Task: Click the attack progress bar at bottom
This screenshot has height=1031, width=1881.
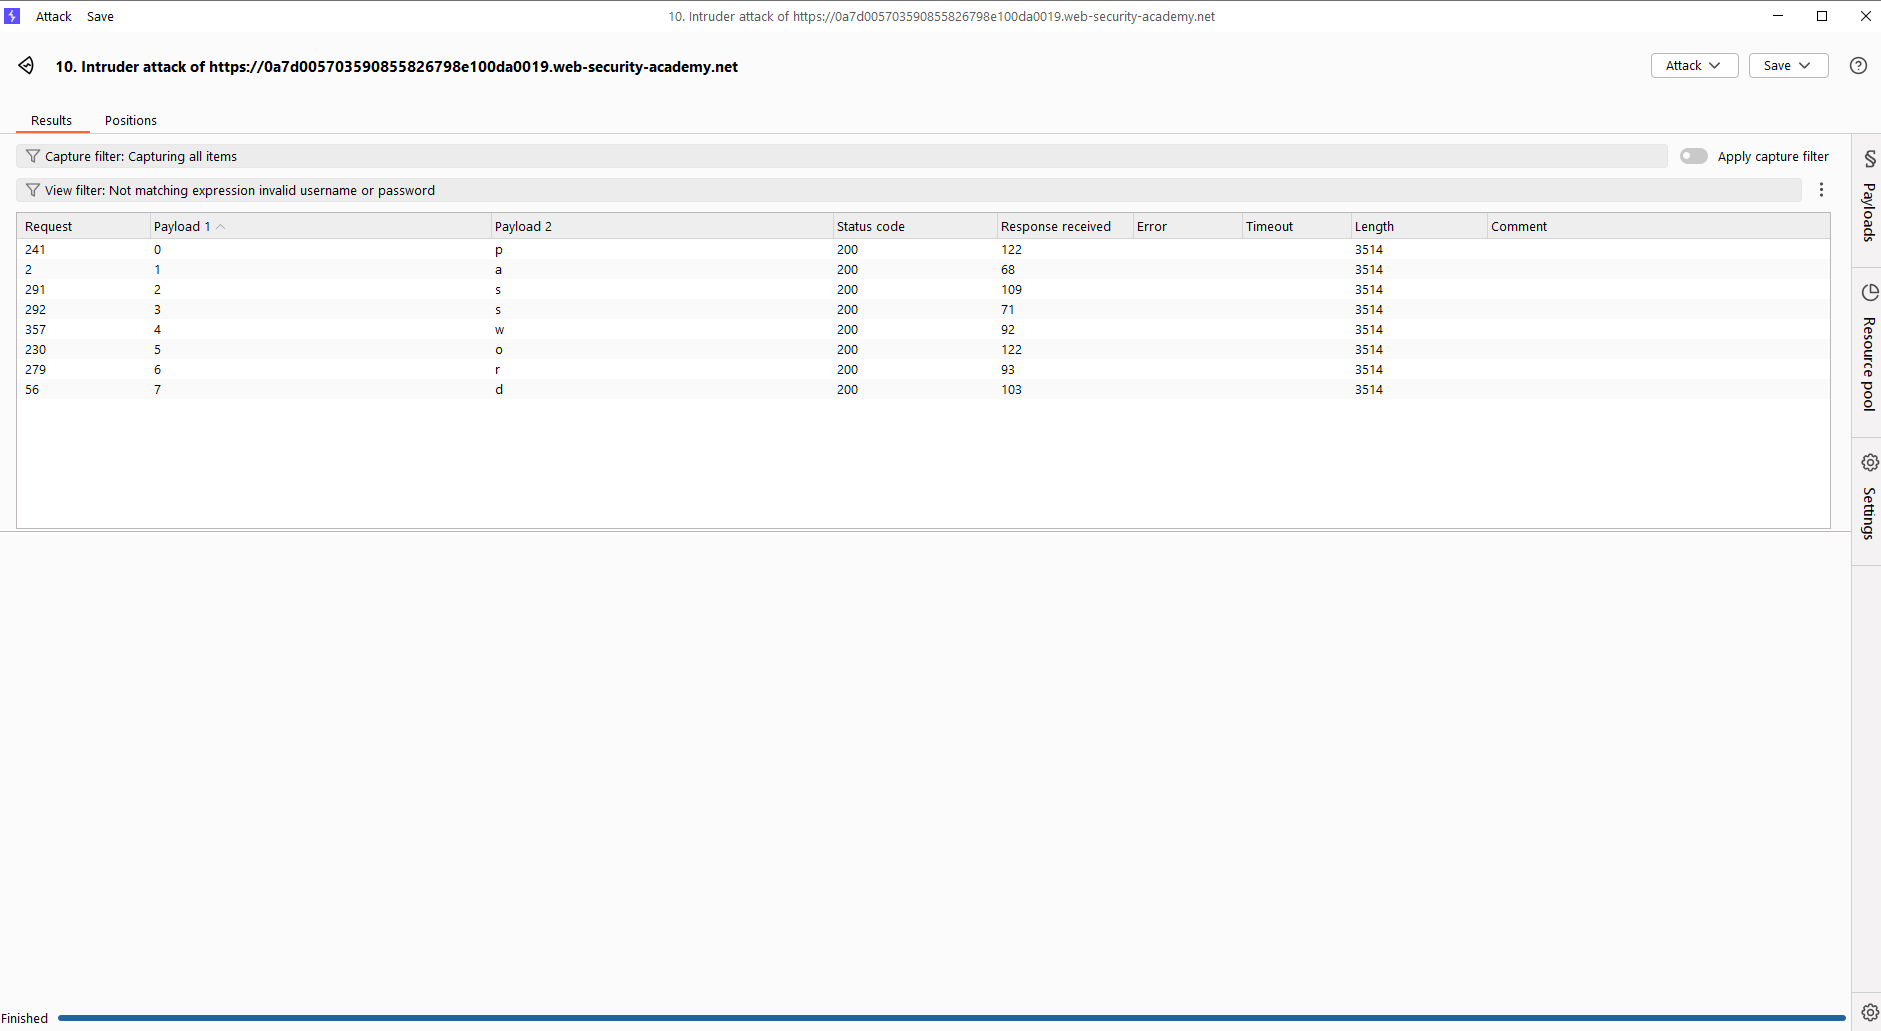Action: pos(950,1018)
